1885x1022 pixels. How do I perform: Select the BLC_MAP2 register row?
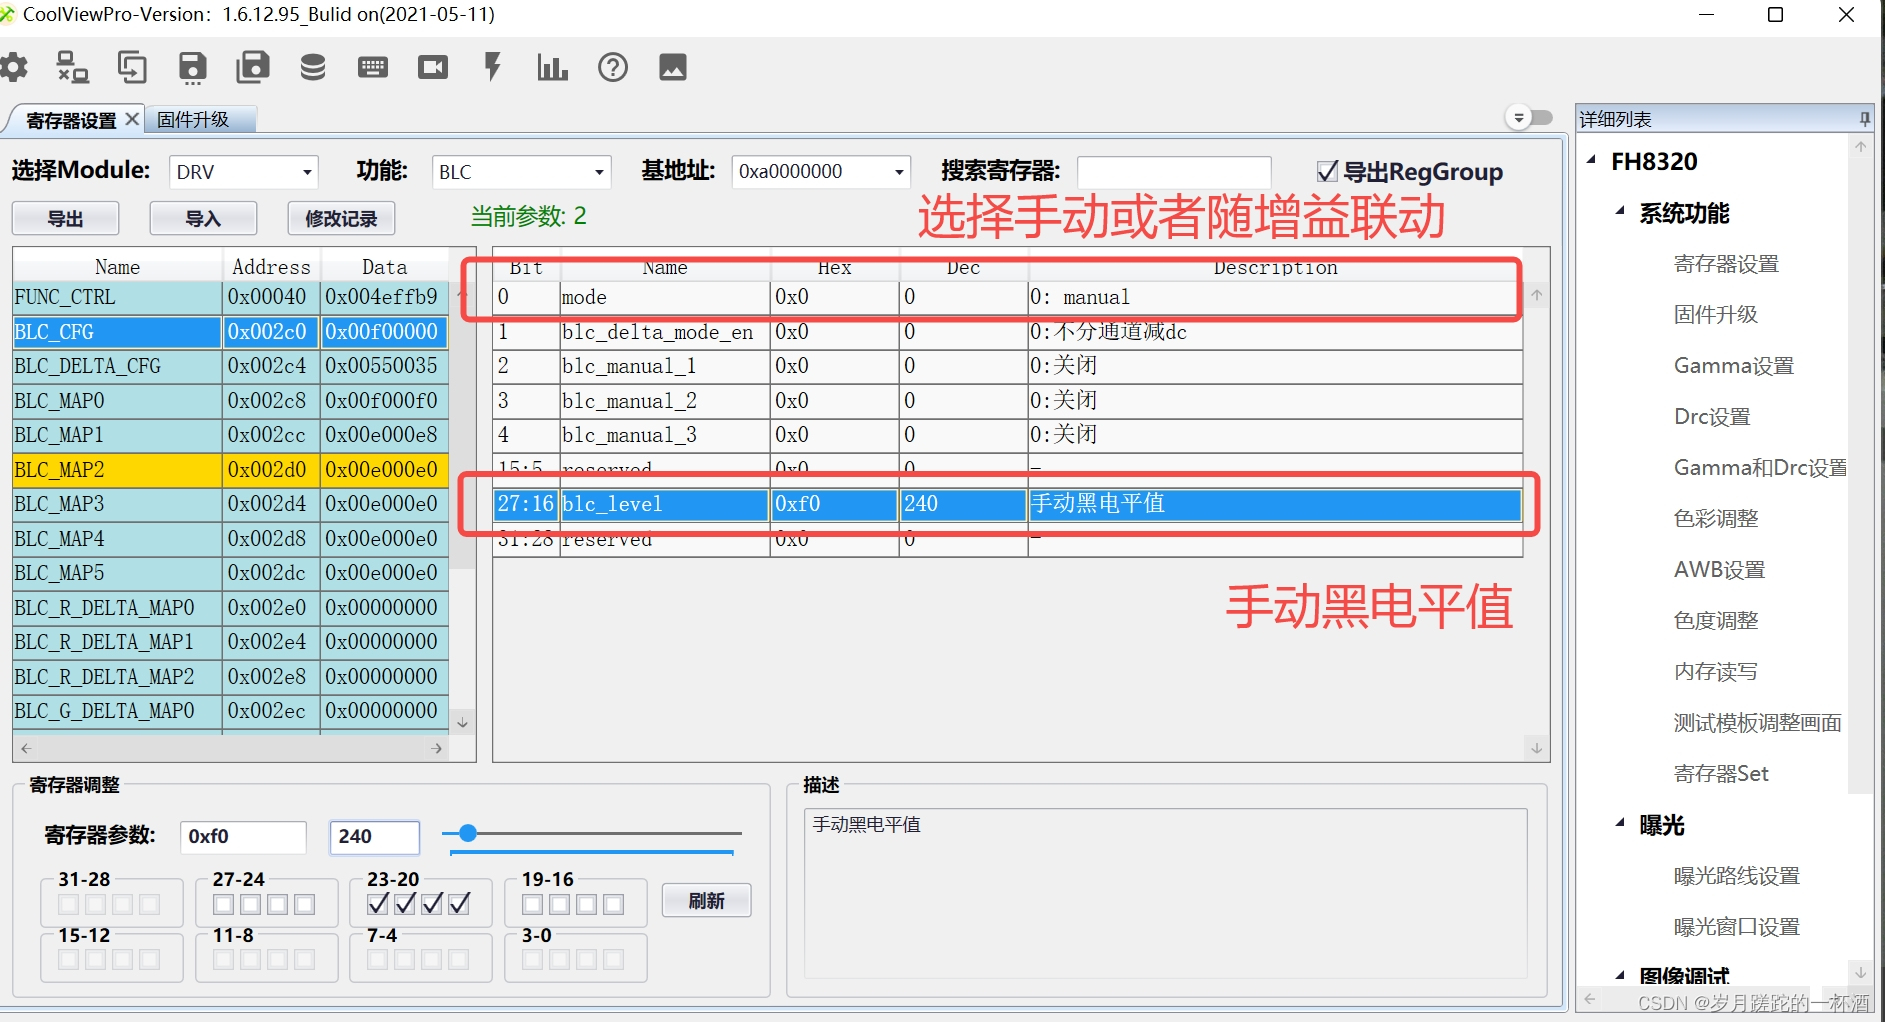231,470
